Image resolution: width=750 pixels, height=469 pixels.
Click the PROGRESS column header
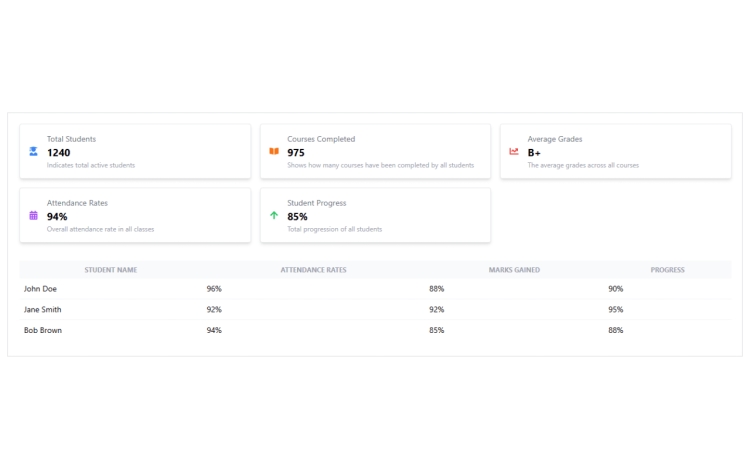667,270
